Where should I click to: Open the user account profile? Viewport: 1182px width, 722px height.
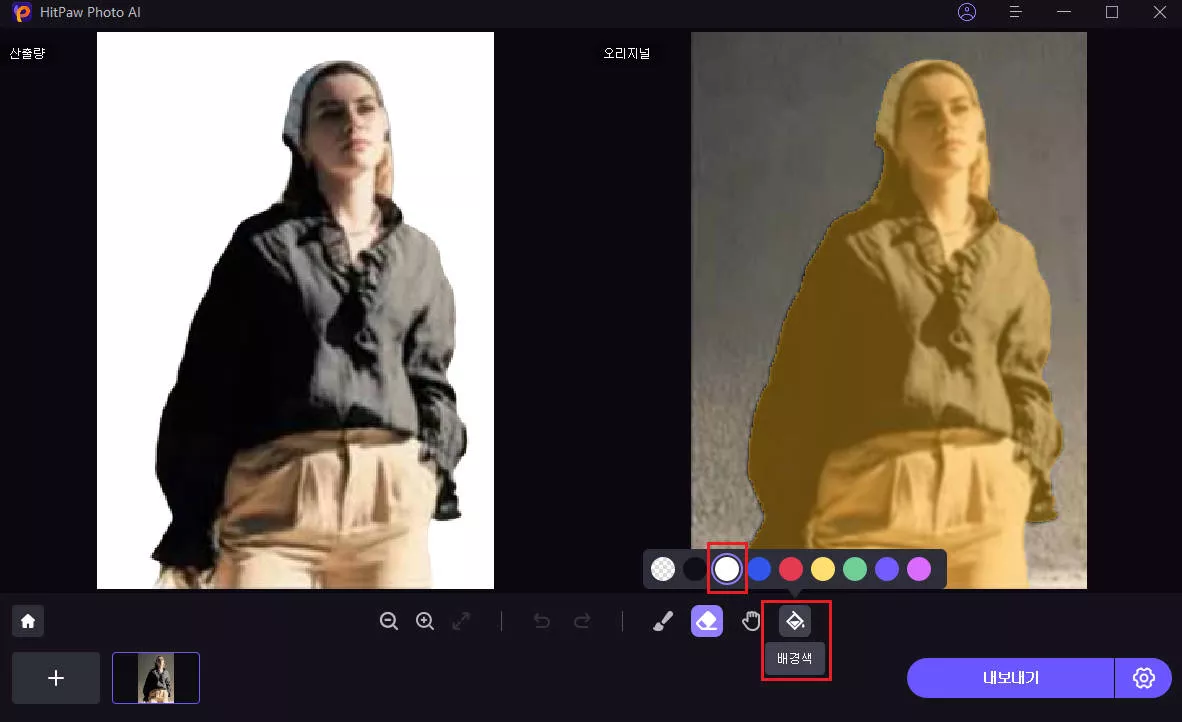pos(966,12)
